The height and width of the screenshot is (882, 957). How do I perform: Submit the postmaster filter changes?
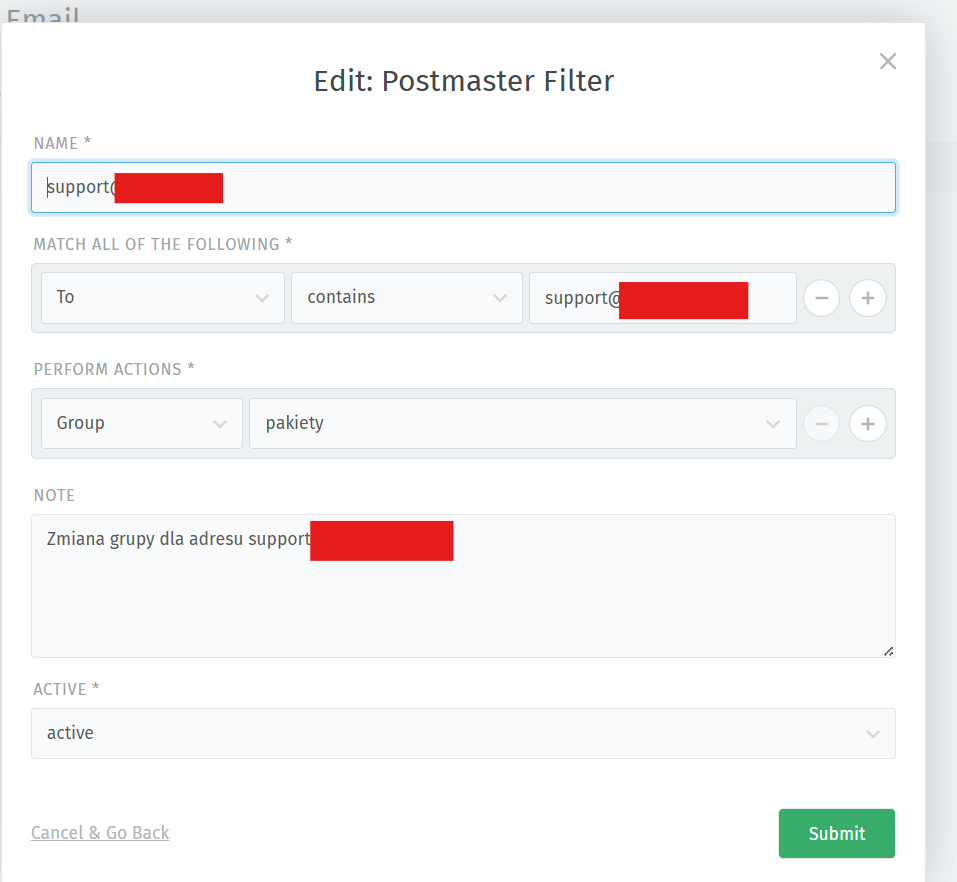[x=836, y=833]
